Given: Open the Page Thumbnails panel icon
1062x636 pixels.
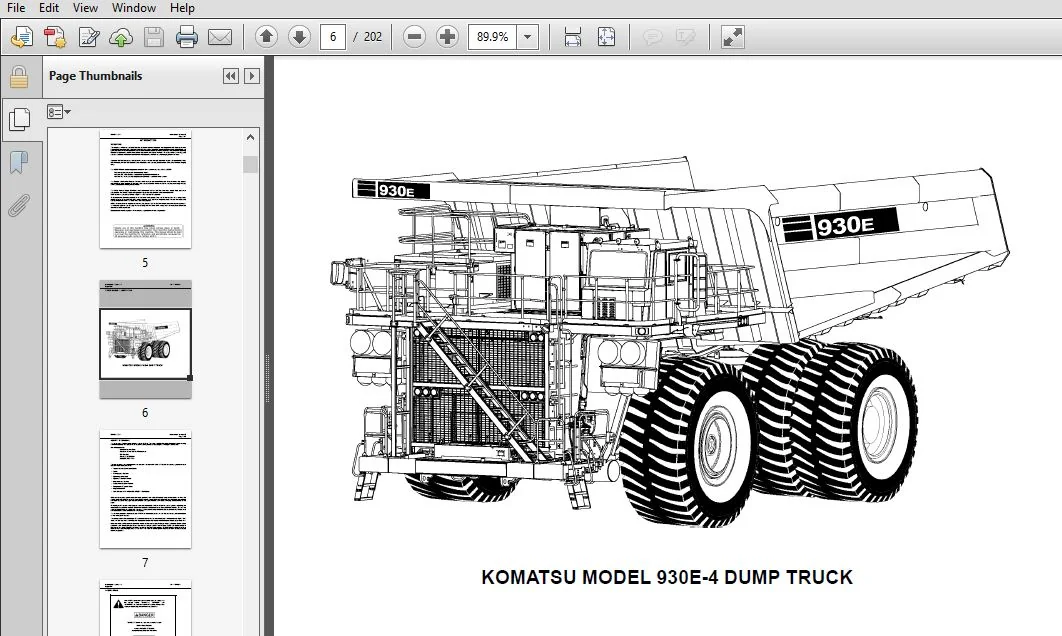Looking at the screenshot, I should coord(20,120).
